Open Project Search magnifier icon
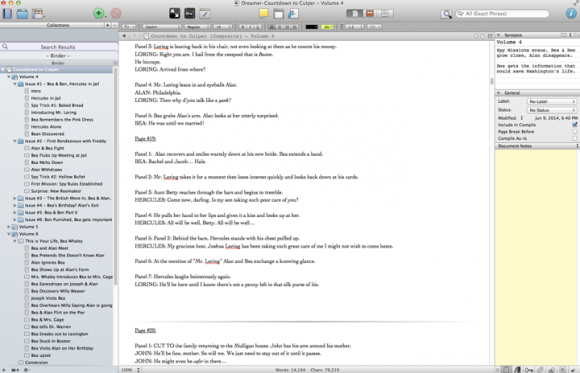580x373 pixels. click(446, 14)
